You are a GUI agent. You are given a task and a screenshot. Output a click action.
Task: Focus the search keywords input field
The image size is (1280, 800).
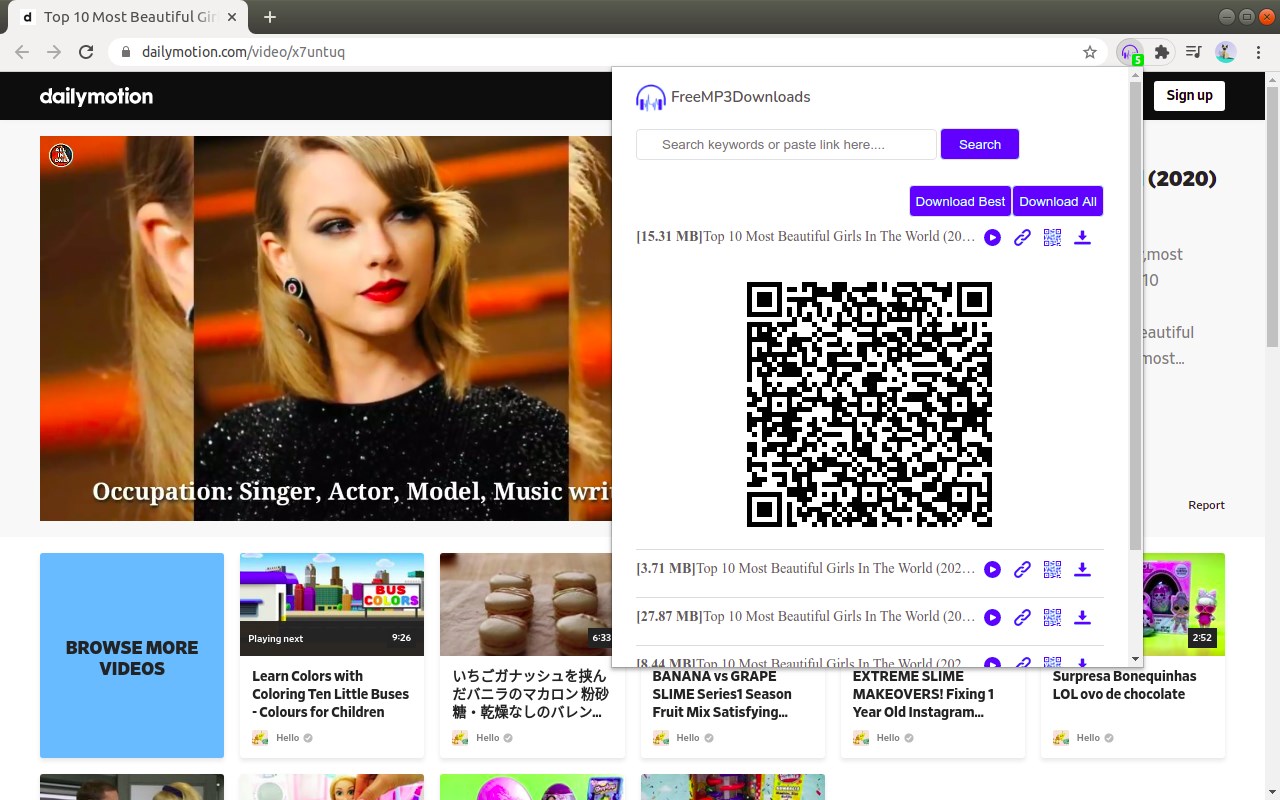click(x=786, y=144)
